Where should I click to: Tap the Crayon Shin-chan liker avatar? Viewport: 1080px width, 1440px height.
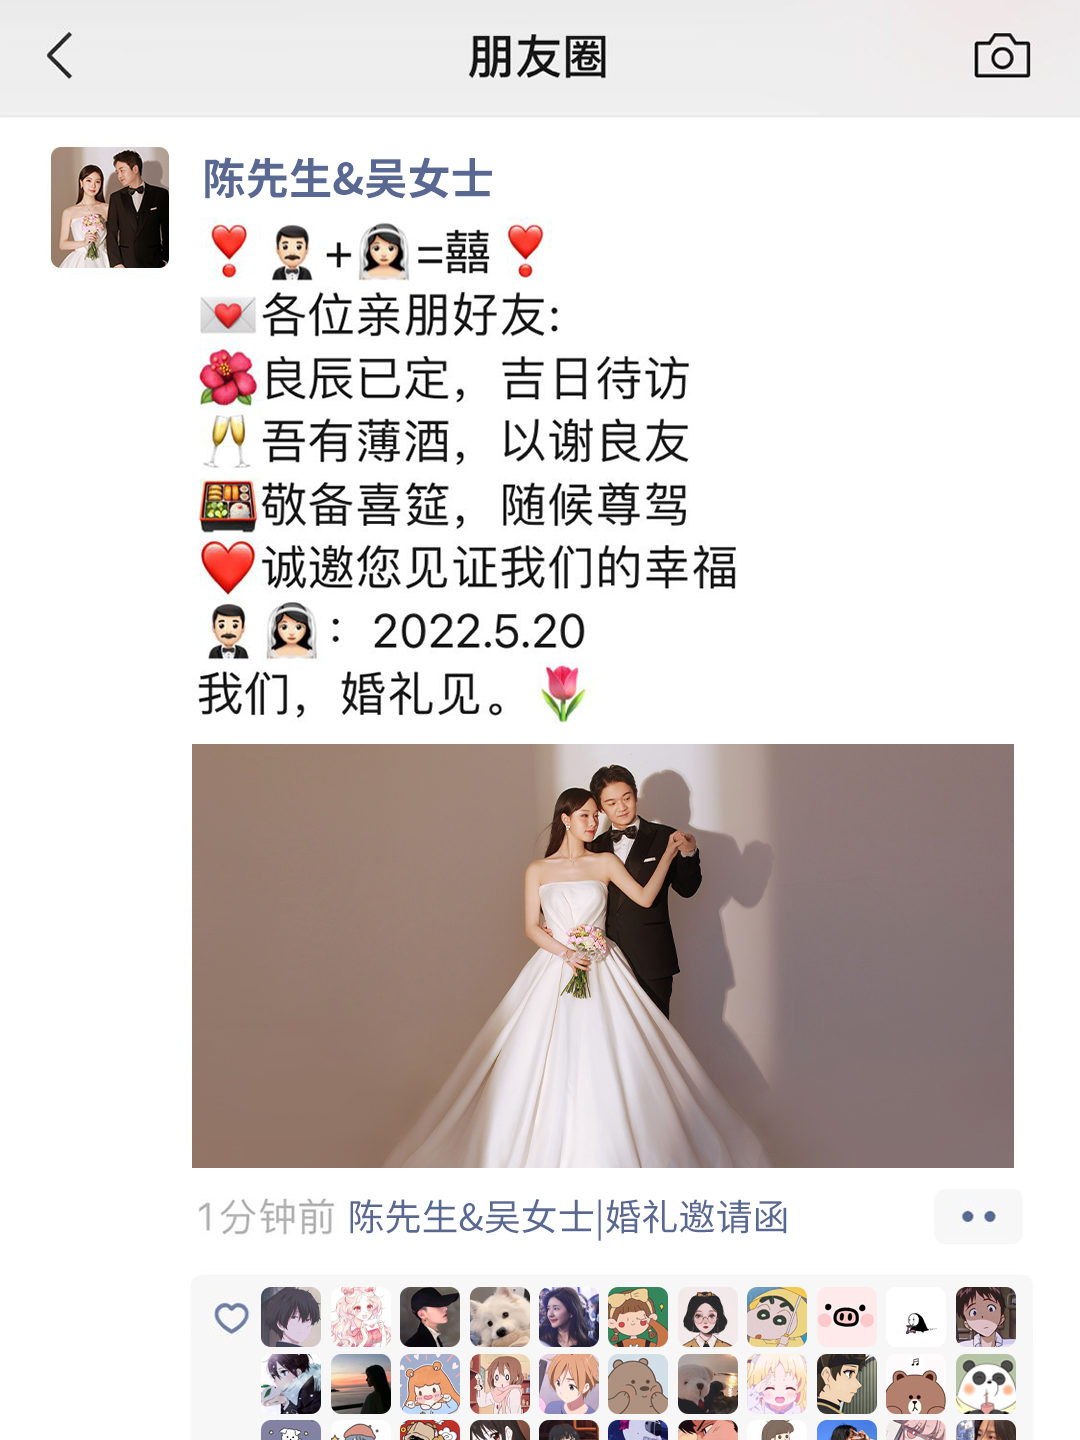[x=777, y=1317]
